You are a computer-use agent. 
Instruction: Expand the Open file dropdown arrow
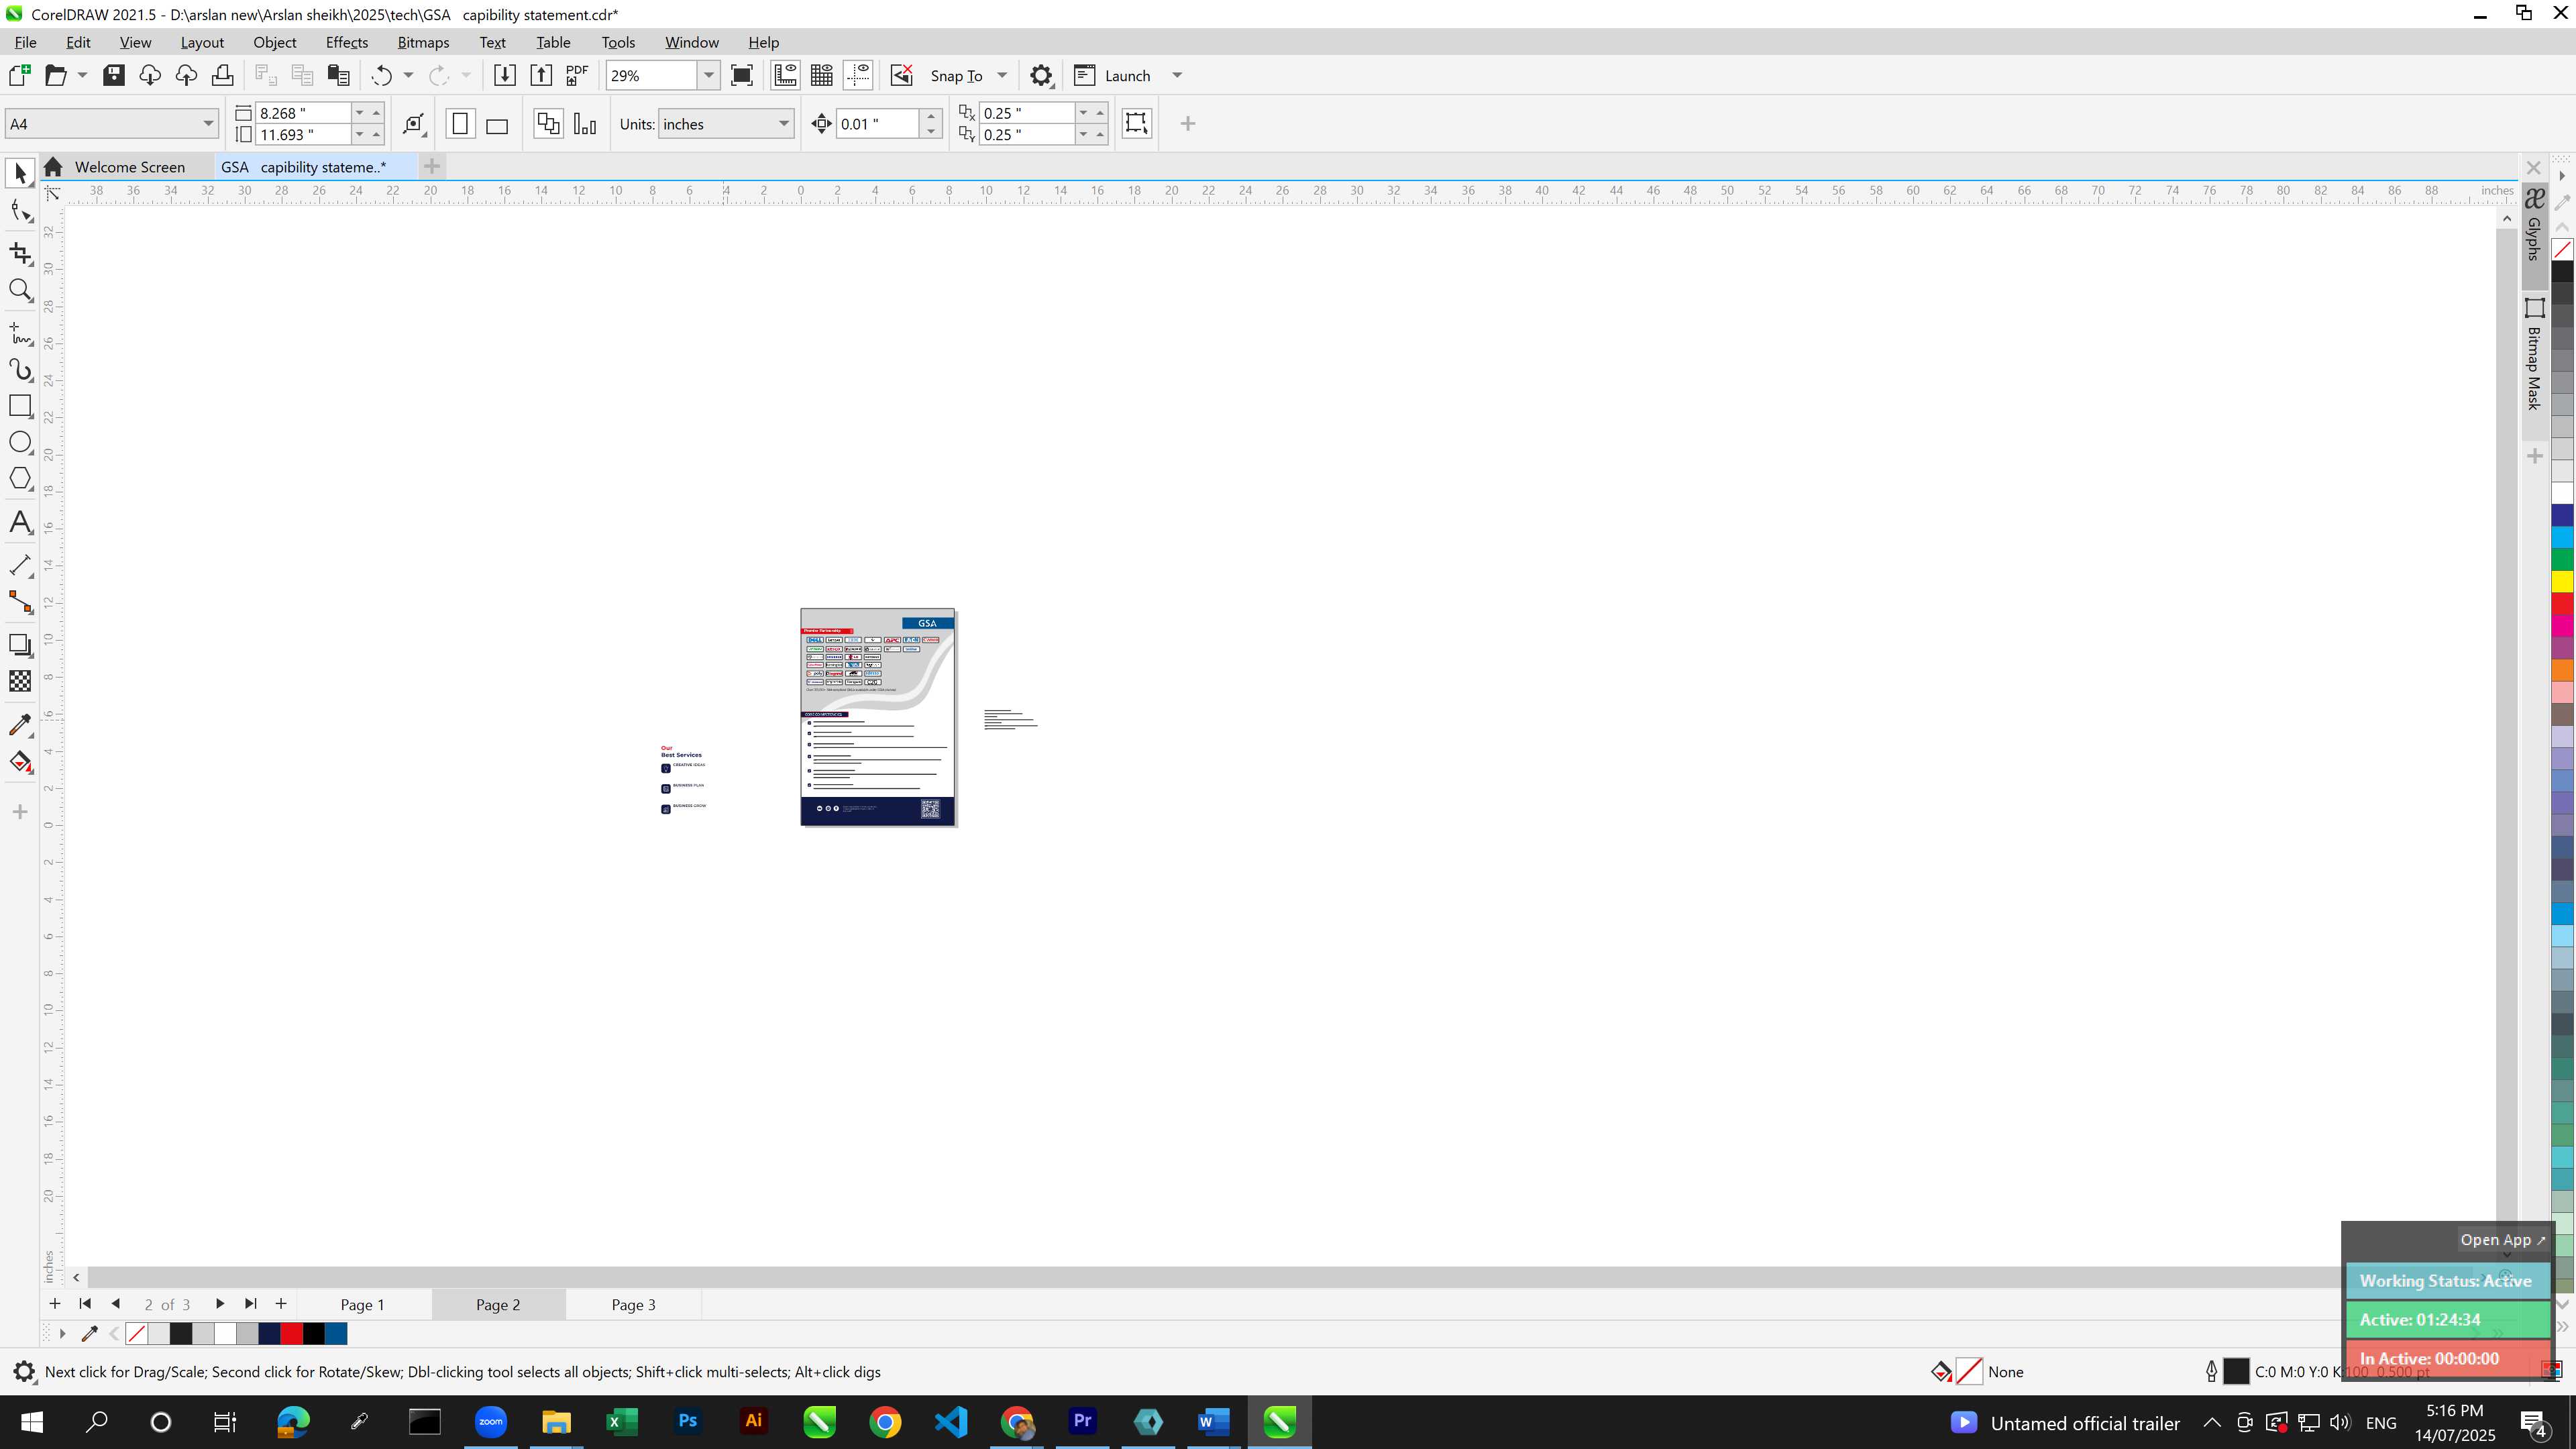coord(82,76)
